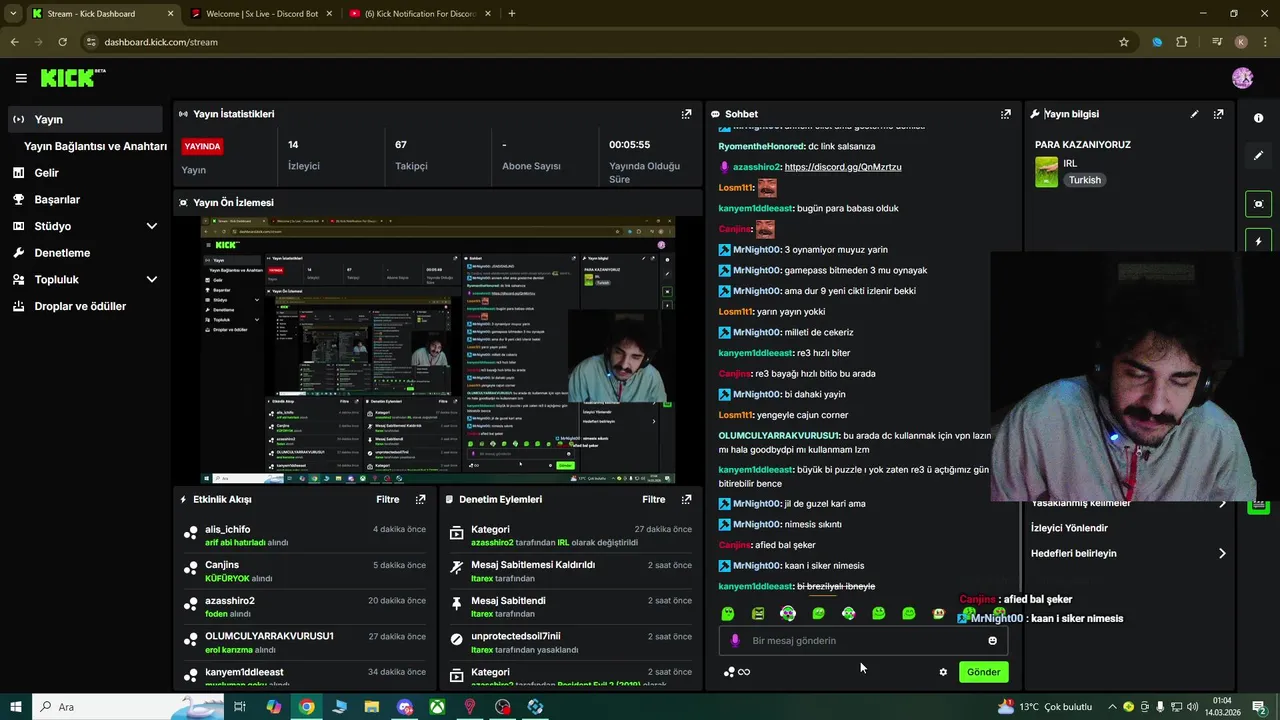Screen dimensions: 1280x720
Task: Click the camera focus icon in right sidebar
Action: pos(1258,204)
